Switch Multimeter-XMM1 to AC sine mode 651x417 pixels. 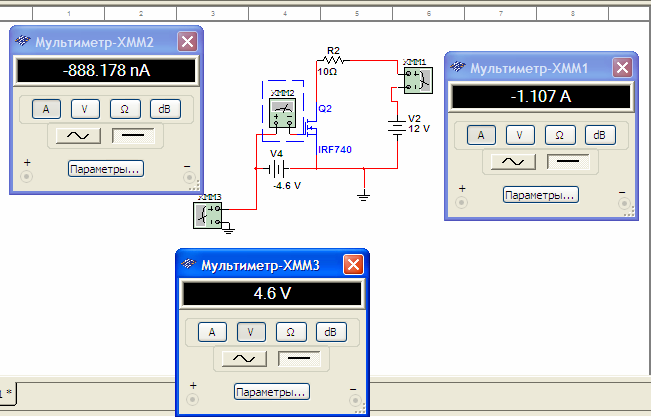point(513,162)
